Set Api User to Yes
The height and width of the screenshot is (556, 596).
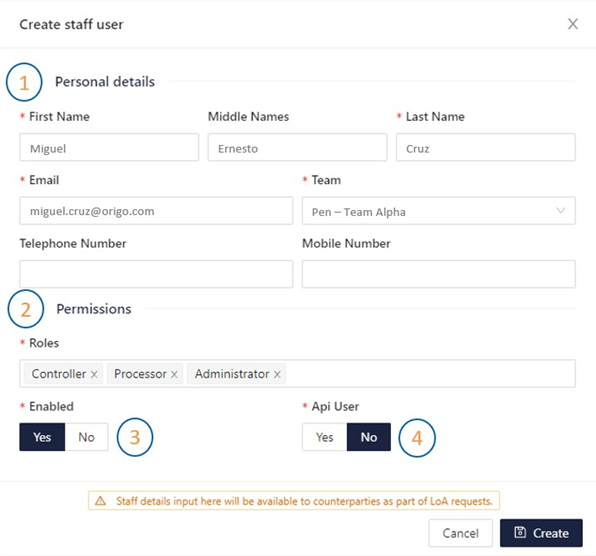pos(324,437)
